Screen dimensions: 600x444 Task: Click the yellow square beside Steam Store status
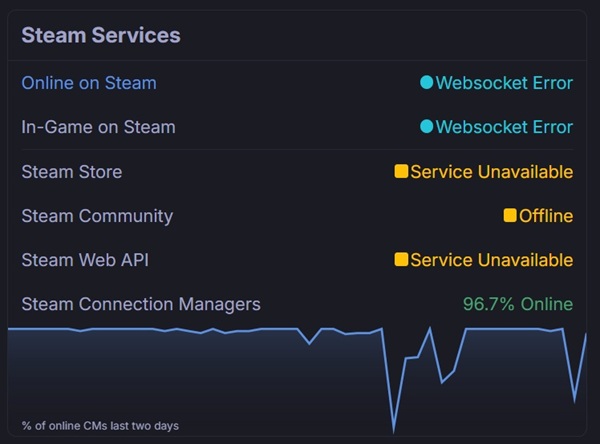(x=401, y=171)
